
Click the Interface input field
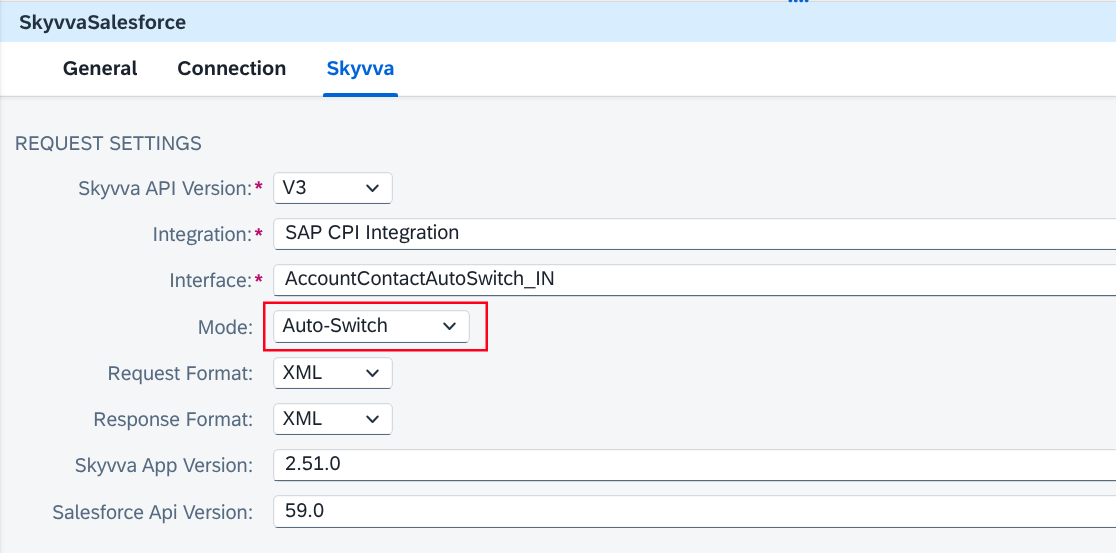tap(695, 280)
